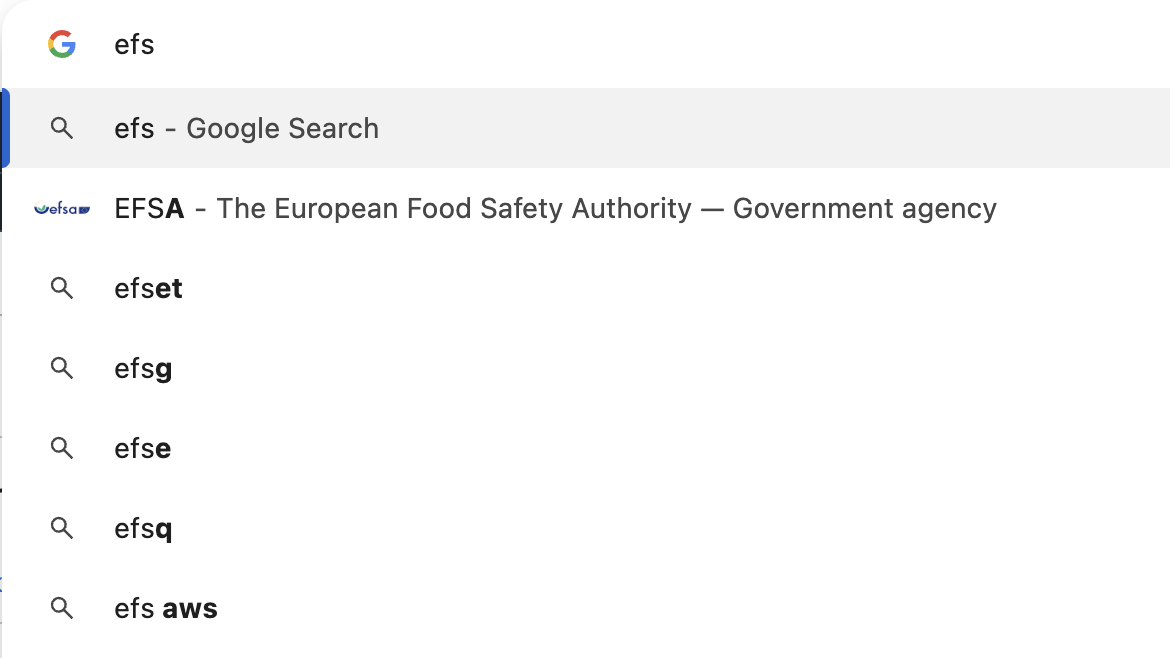Click the 'Government agency' description text
The height and width of the screenshot is (658, 1170).
864,208
